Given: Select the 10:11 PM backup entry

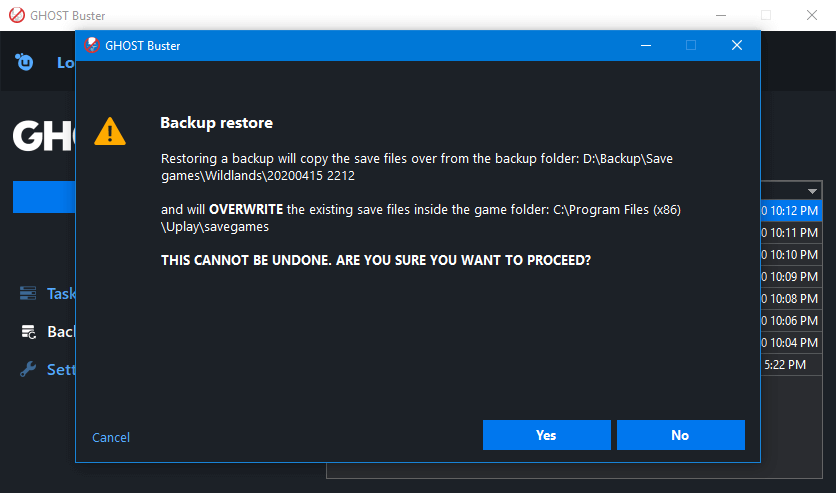Looking at the screenshot, I should click(791, 232).
